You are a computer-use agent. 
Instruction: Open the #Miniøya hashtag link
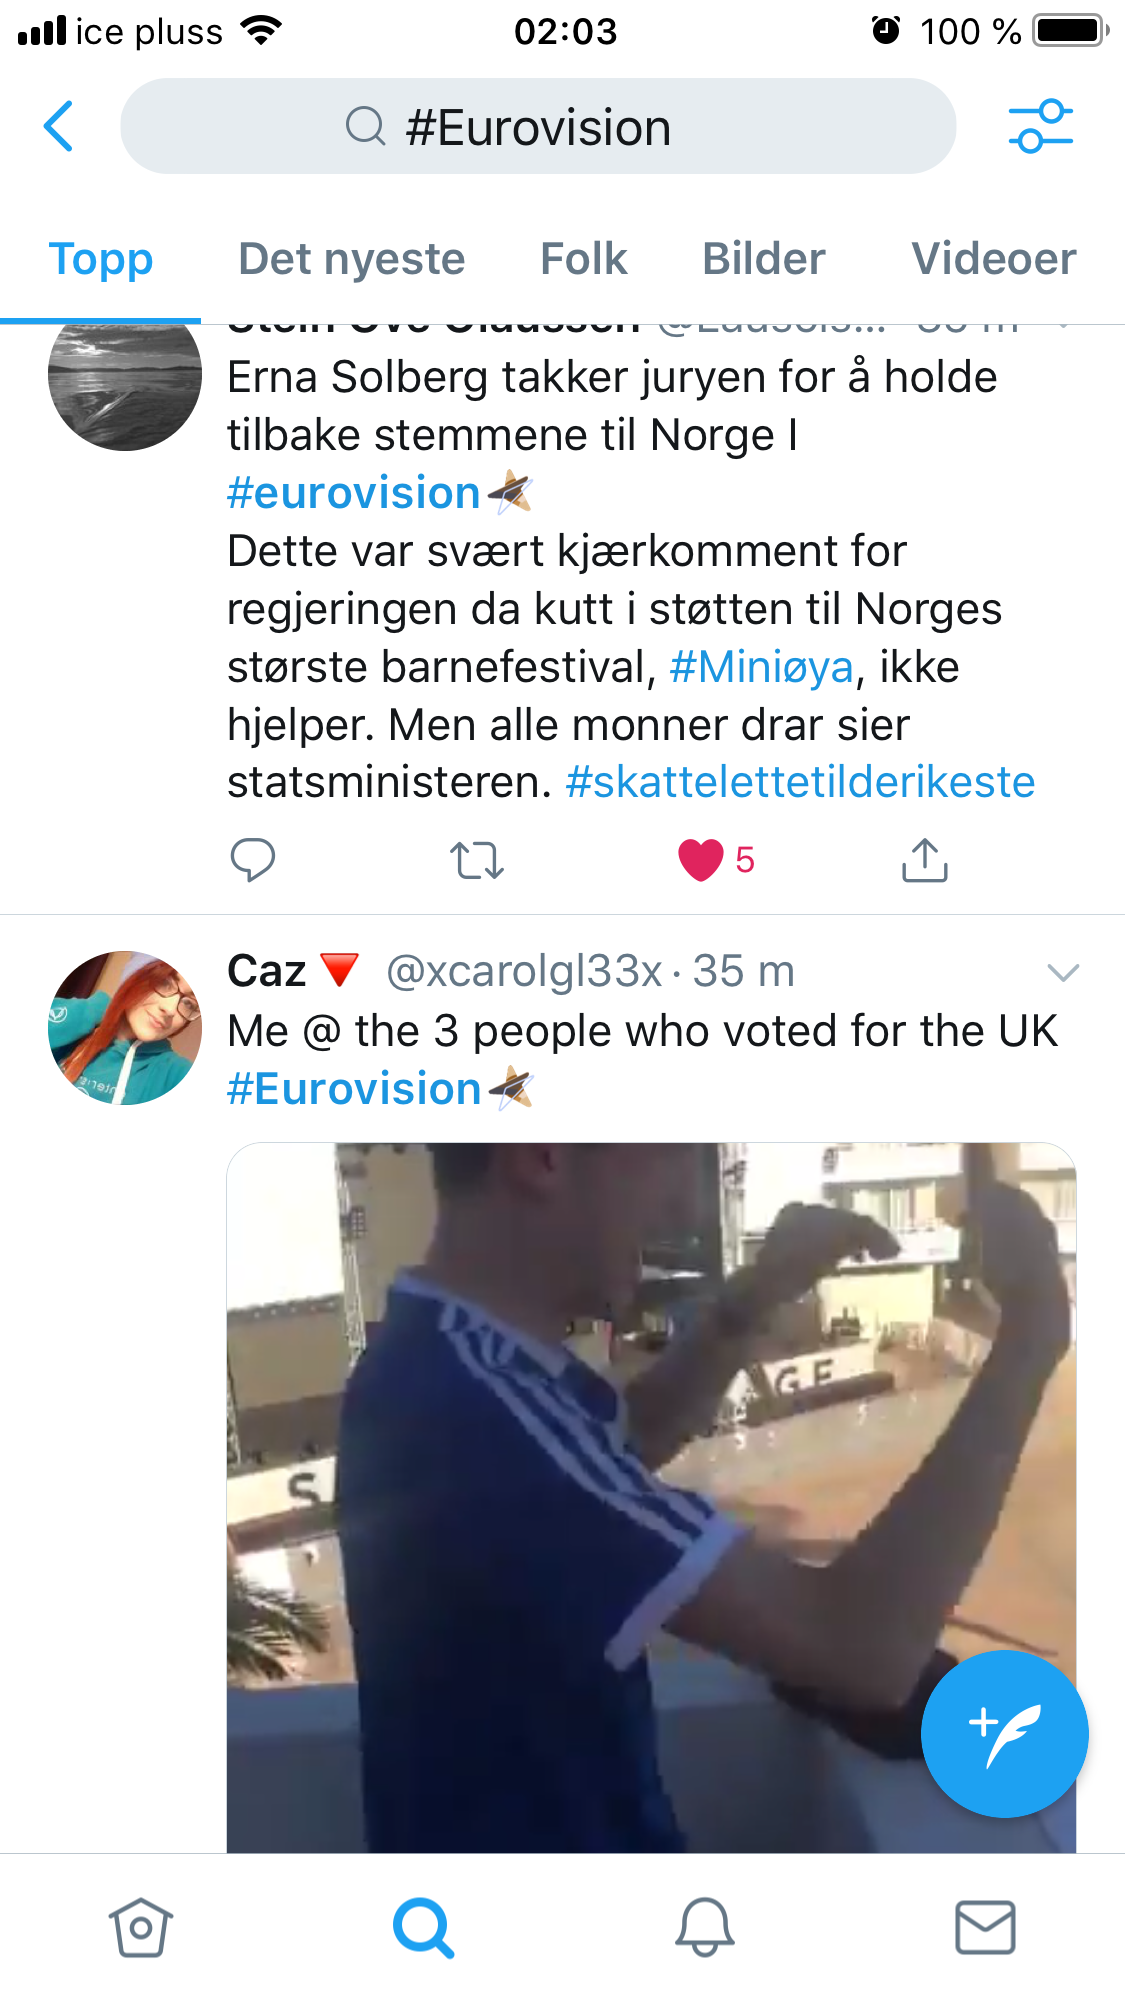click(761, 667)
